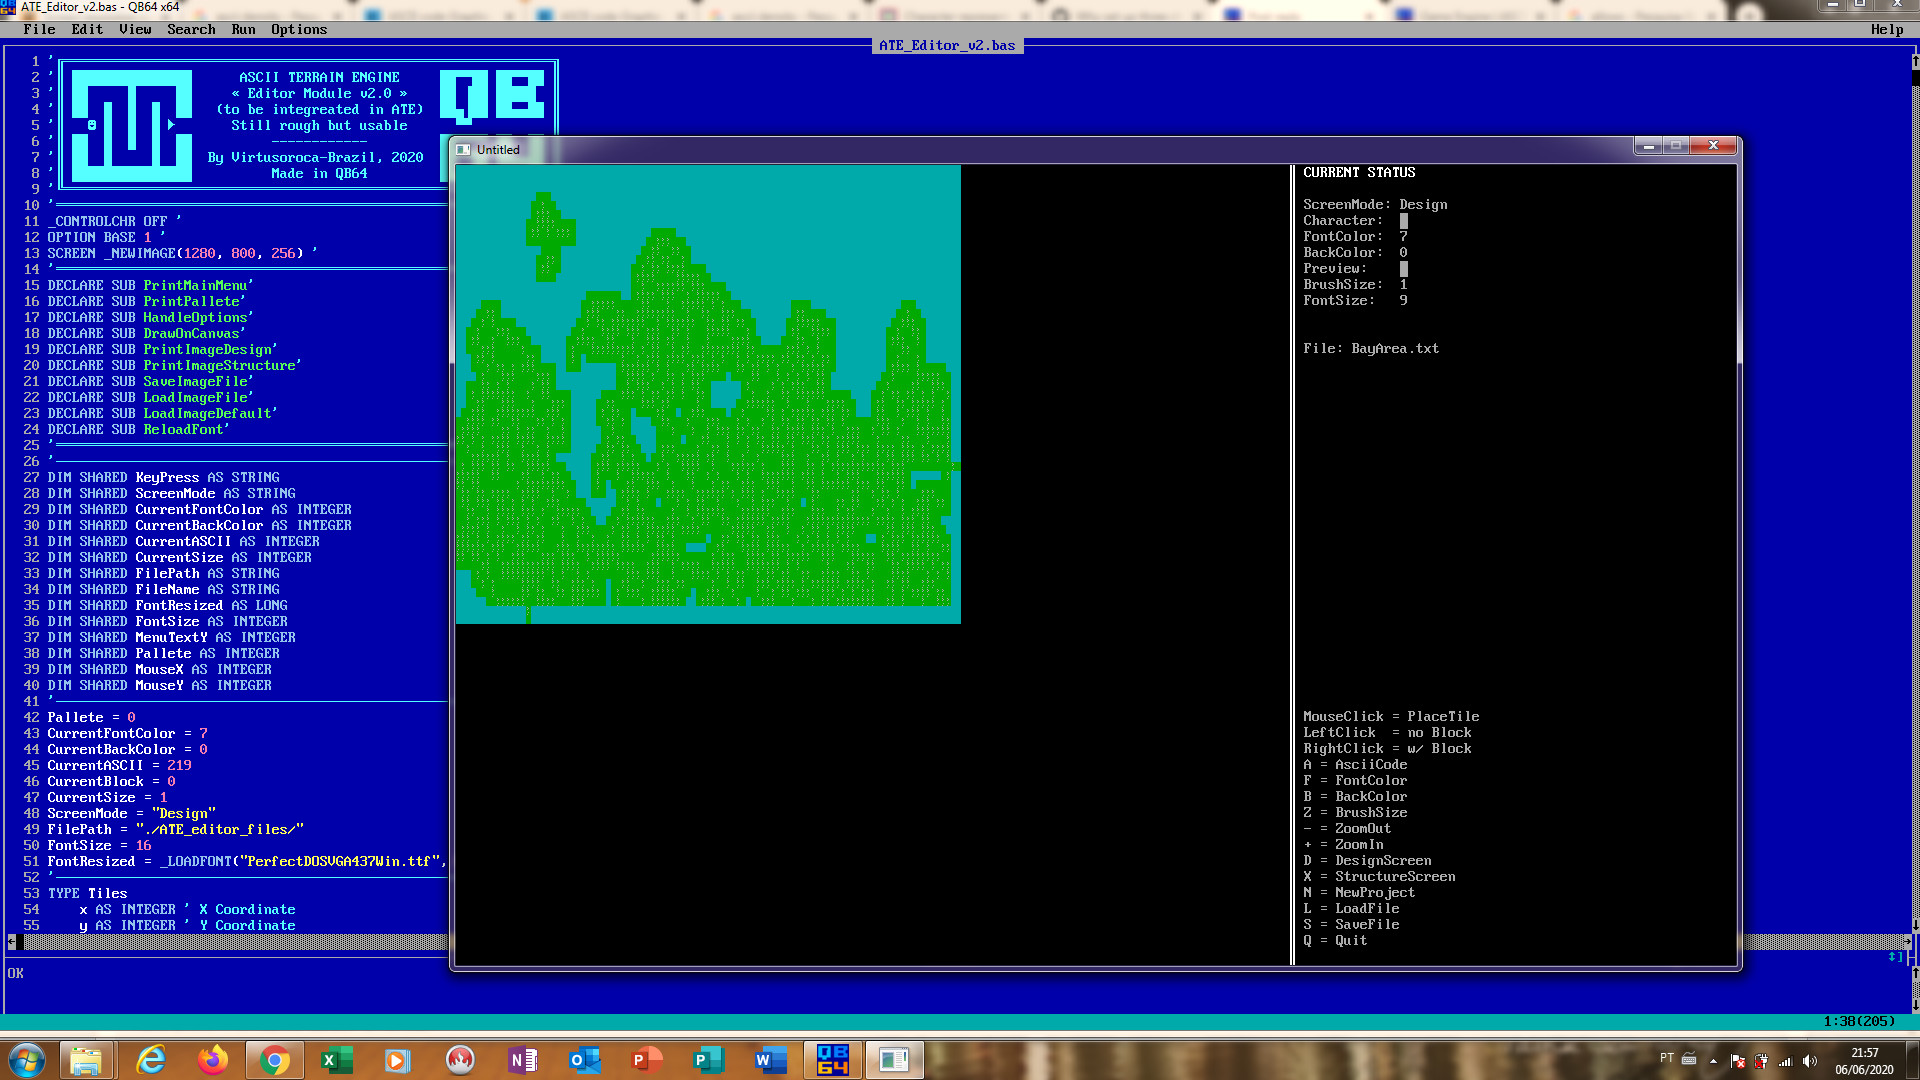Open OneNote from taskbar
Screen dimensions: 1920x1080
(x=522, y=1059)
